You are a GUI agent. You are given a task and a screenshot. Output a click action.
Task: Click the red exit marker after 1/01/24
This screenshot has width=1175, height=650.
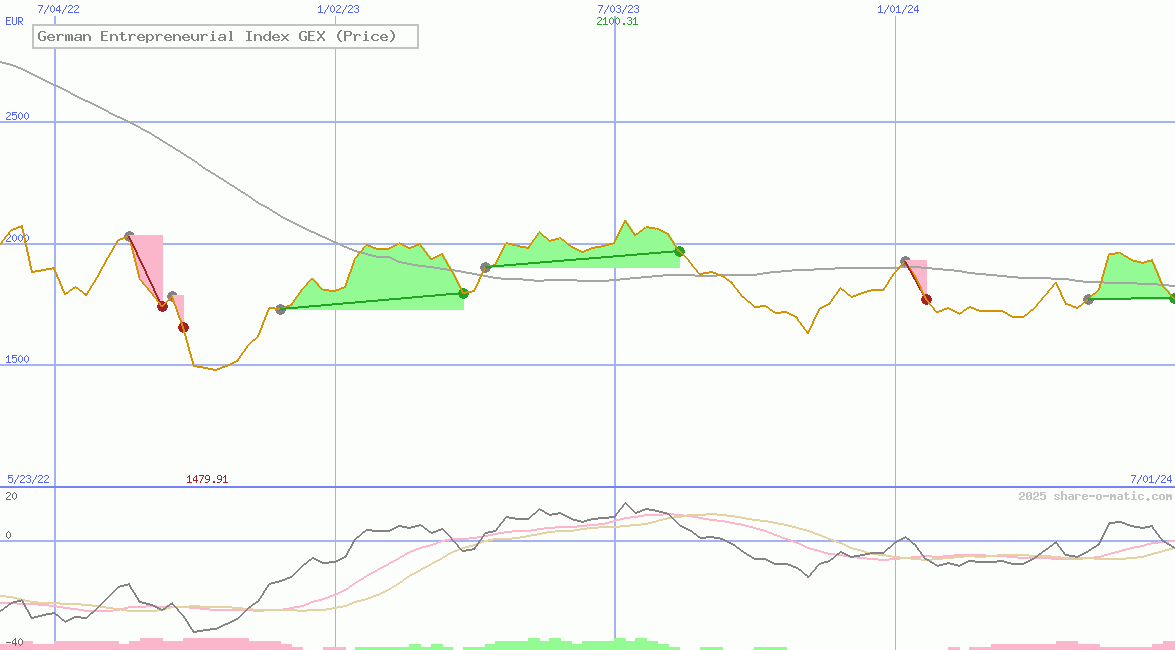(926, 299)
